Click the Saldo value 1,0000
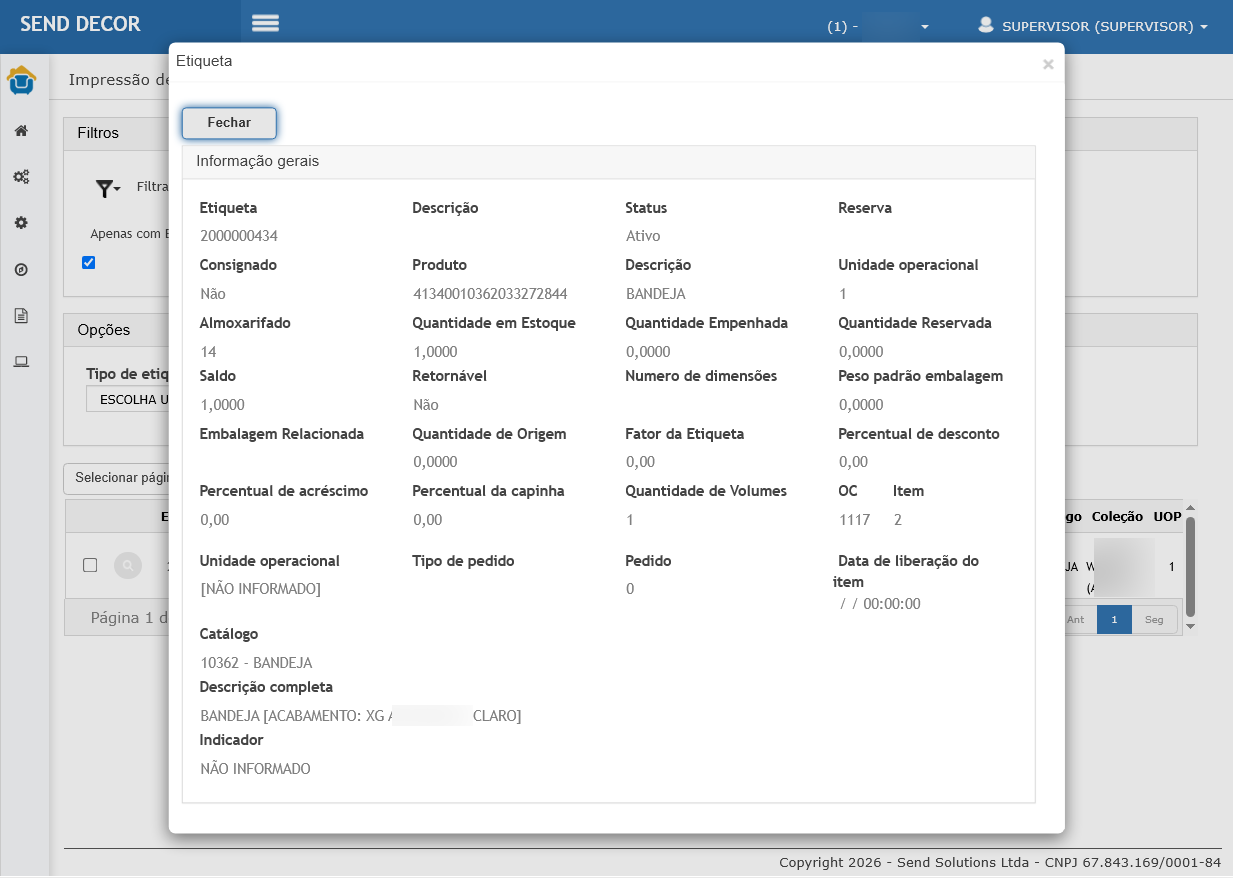The height and width of the screenshot is (878, 1233). tap(222, 405)
